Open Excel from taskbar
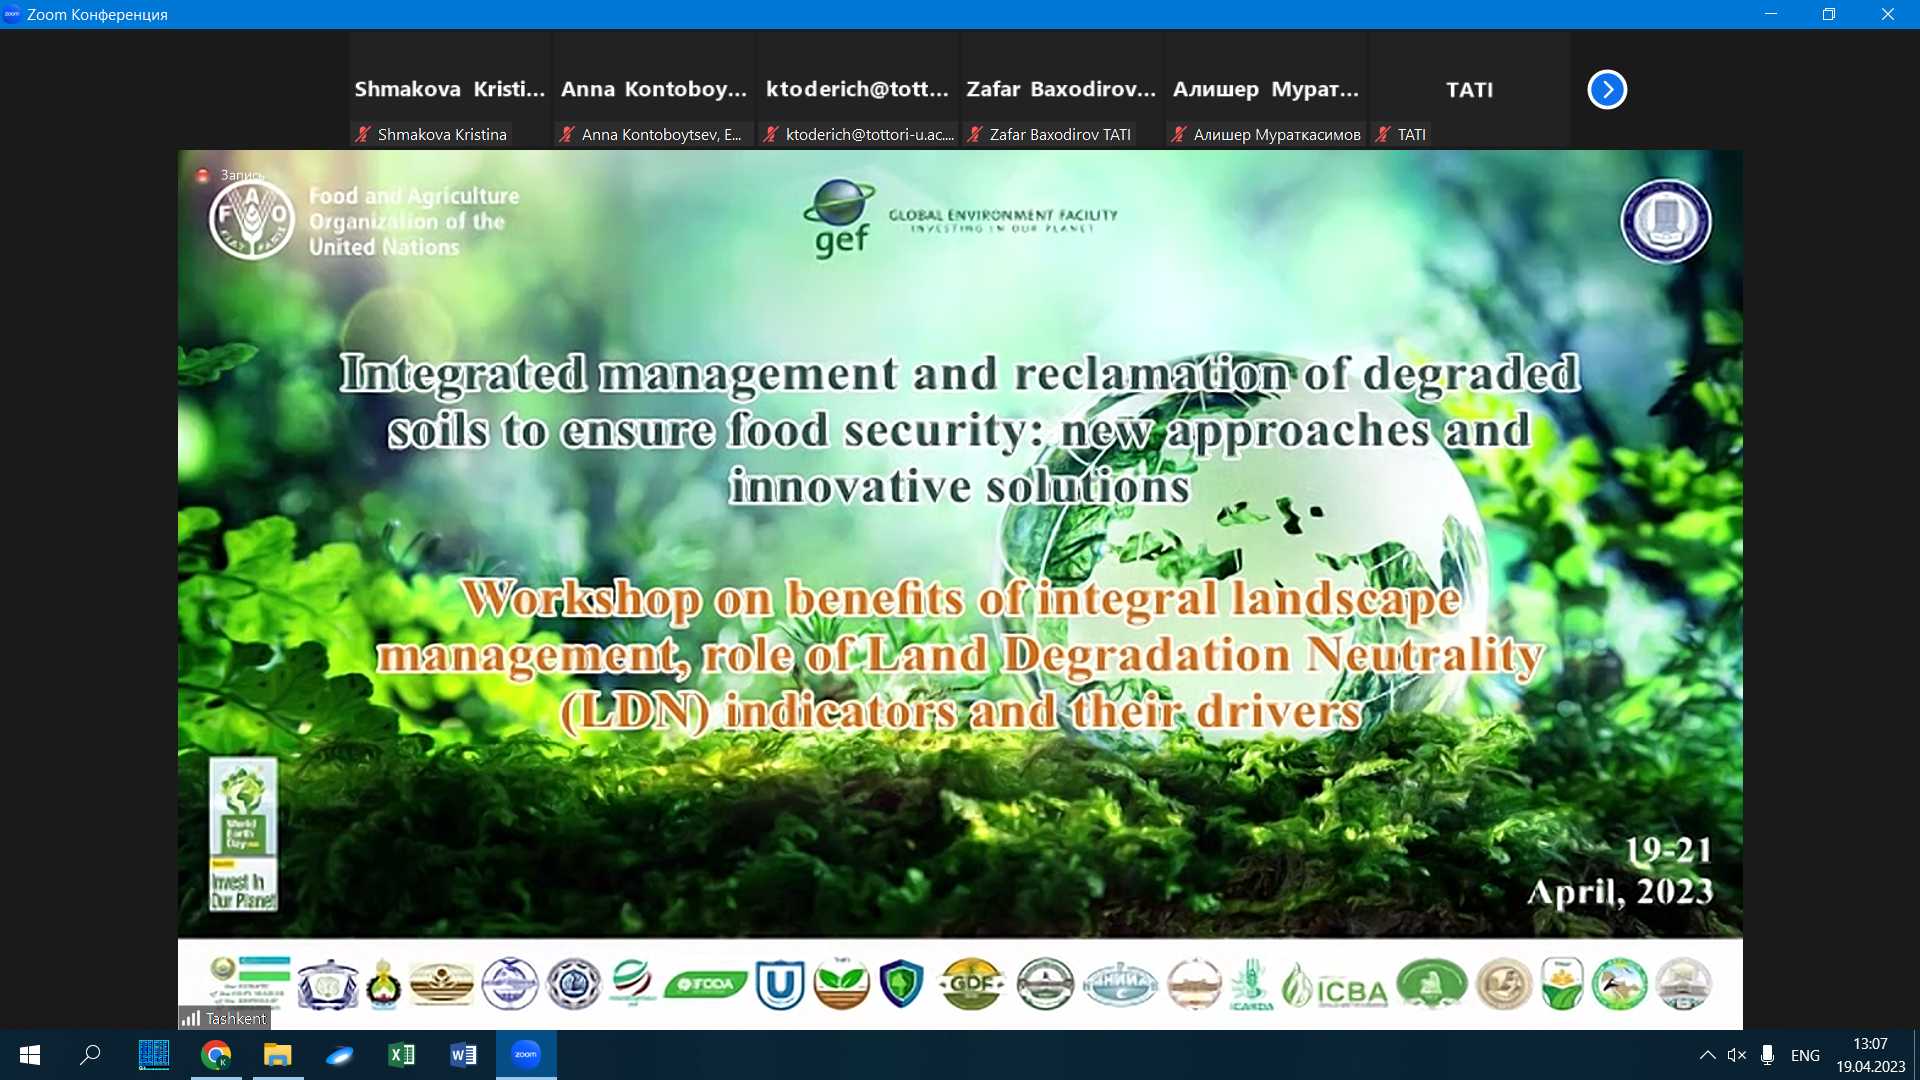1920x1080 pixels. [401, 1054]
